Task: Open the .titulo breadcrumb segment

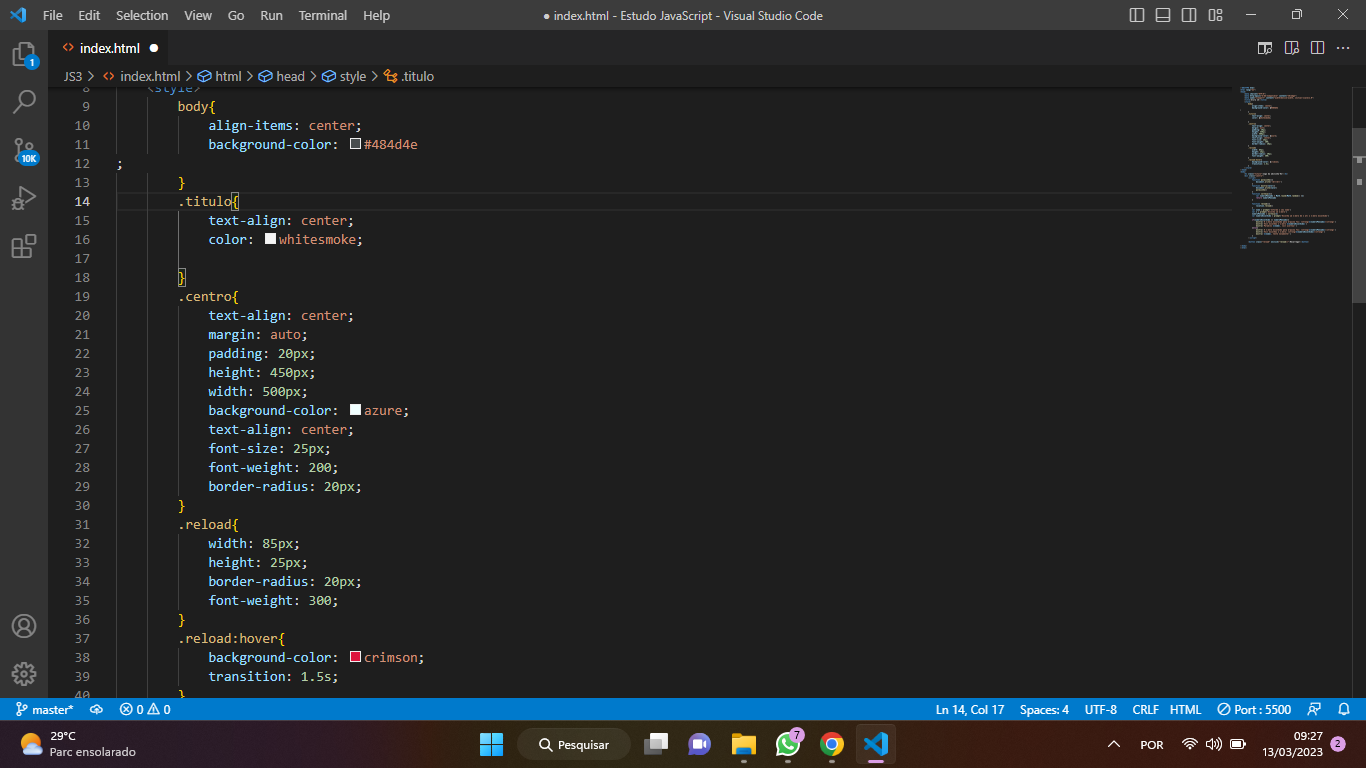Action: pos(409,76)
